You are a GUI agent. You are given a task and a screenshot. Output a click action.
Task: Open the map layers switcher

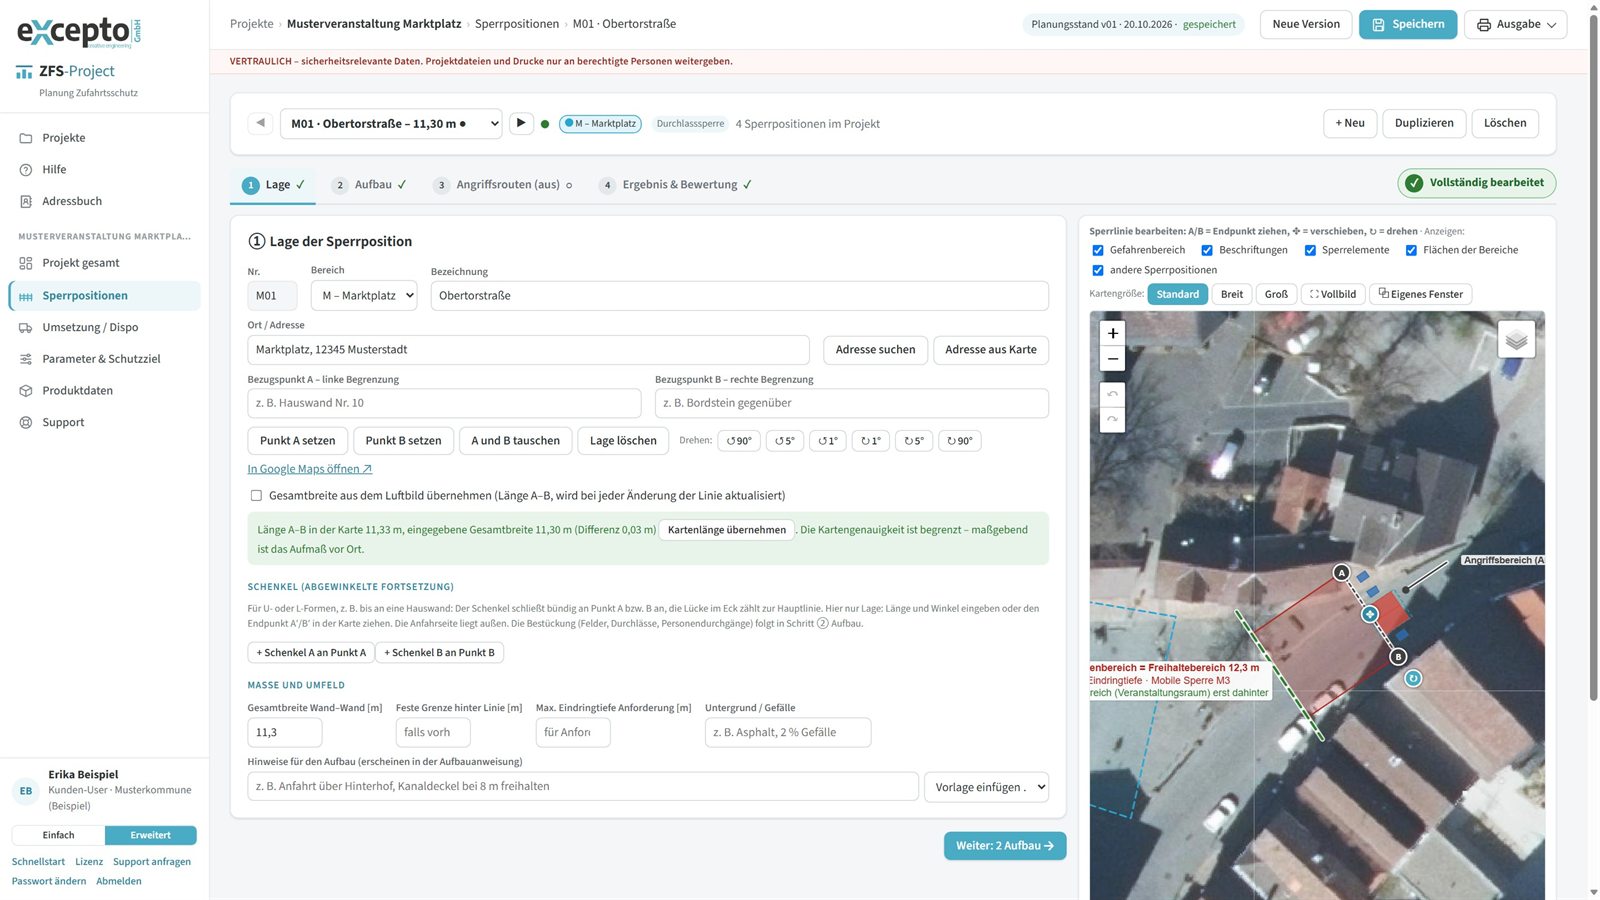1516,340
